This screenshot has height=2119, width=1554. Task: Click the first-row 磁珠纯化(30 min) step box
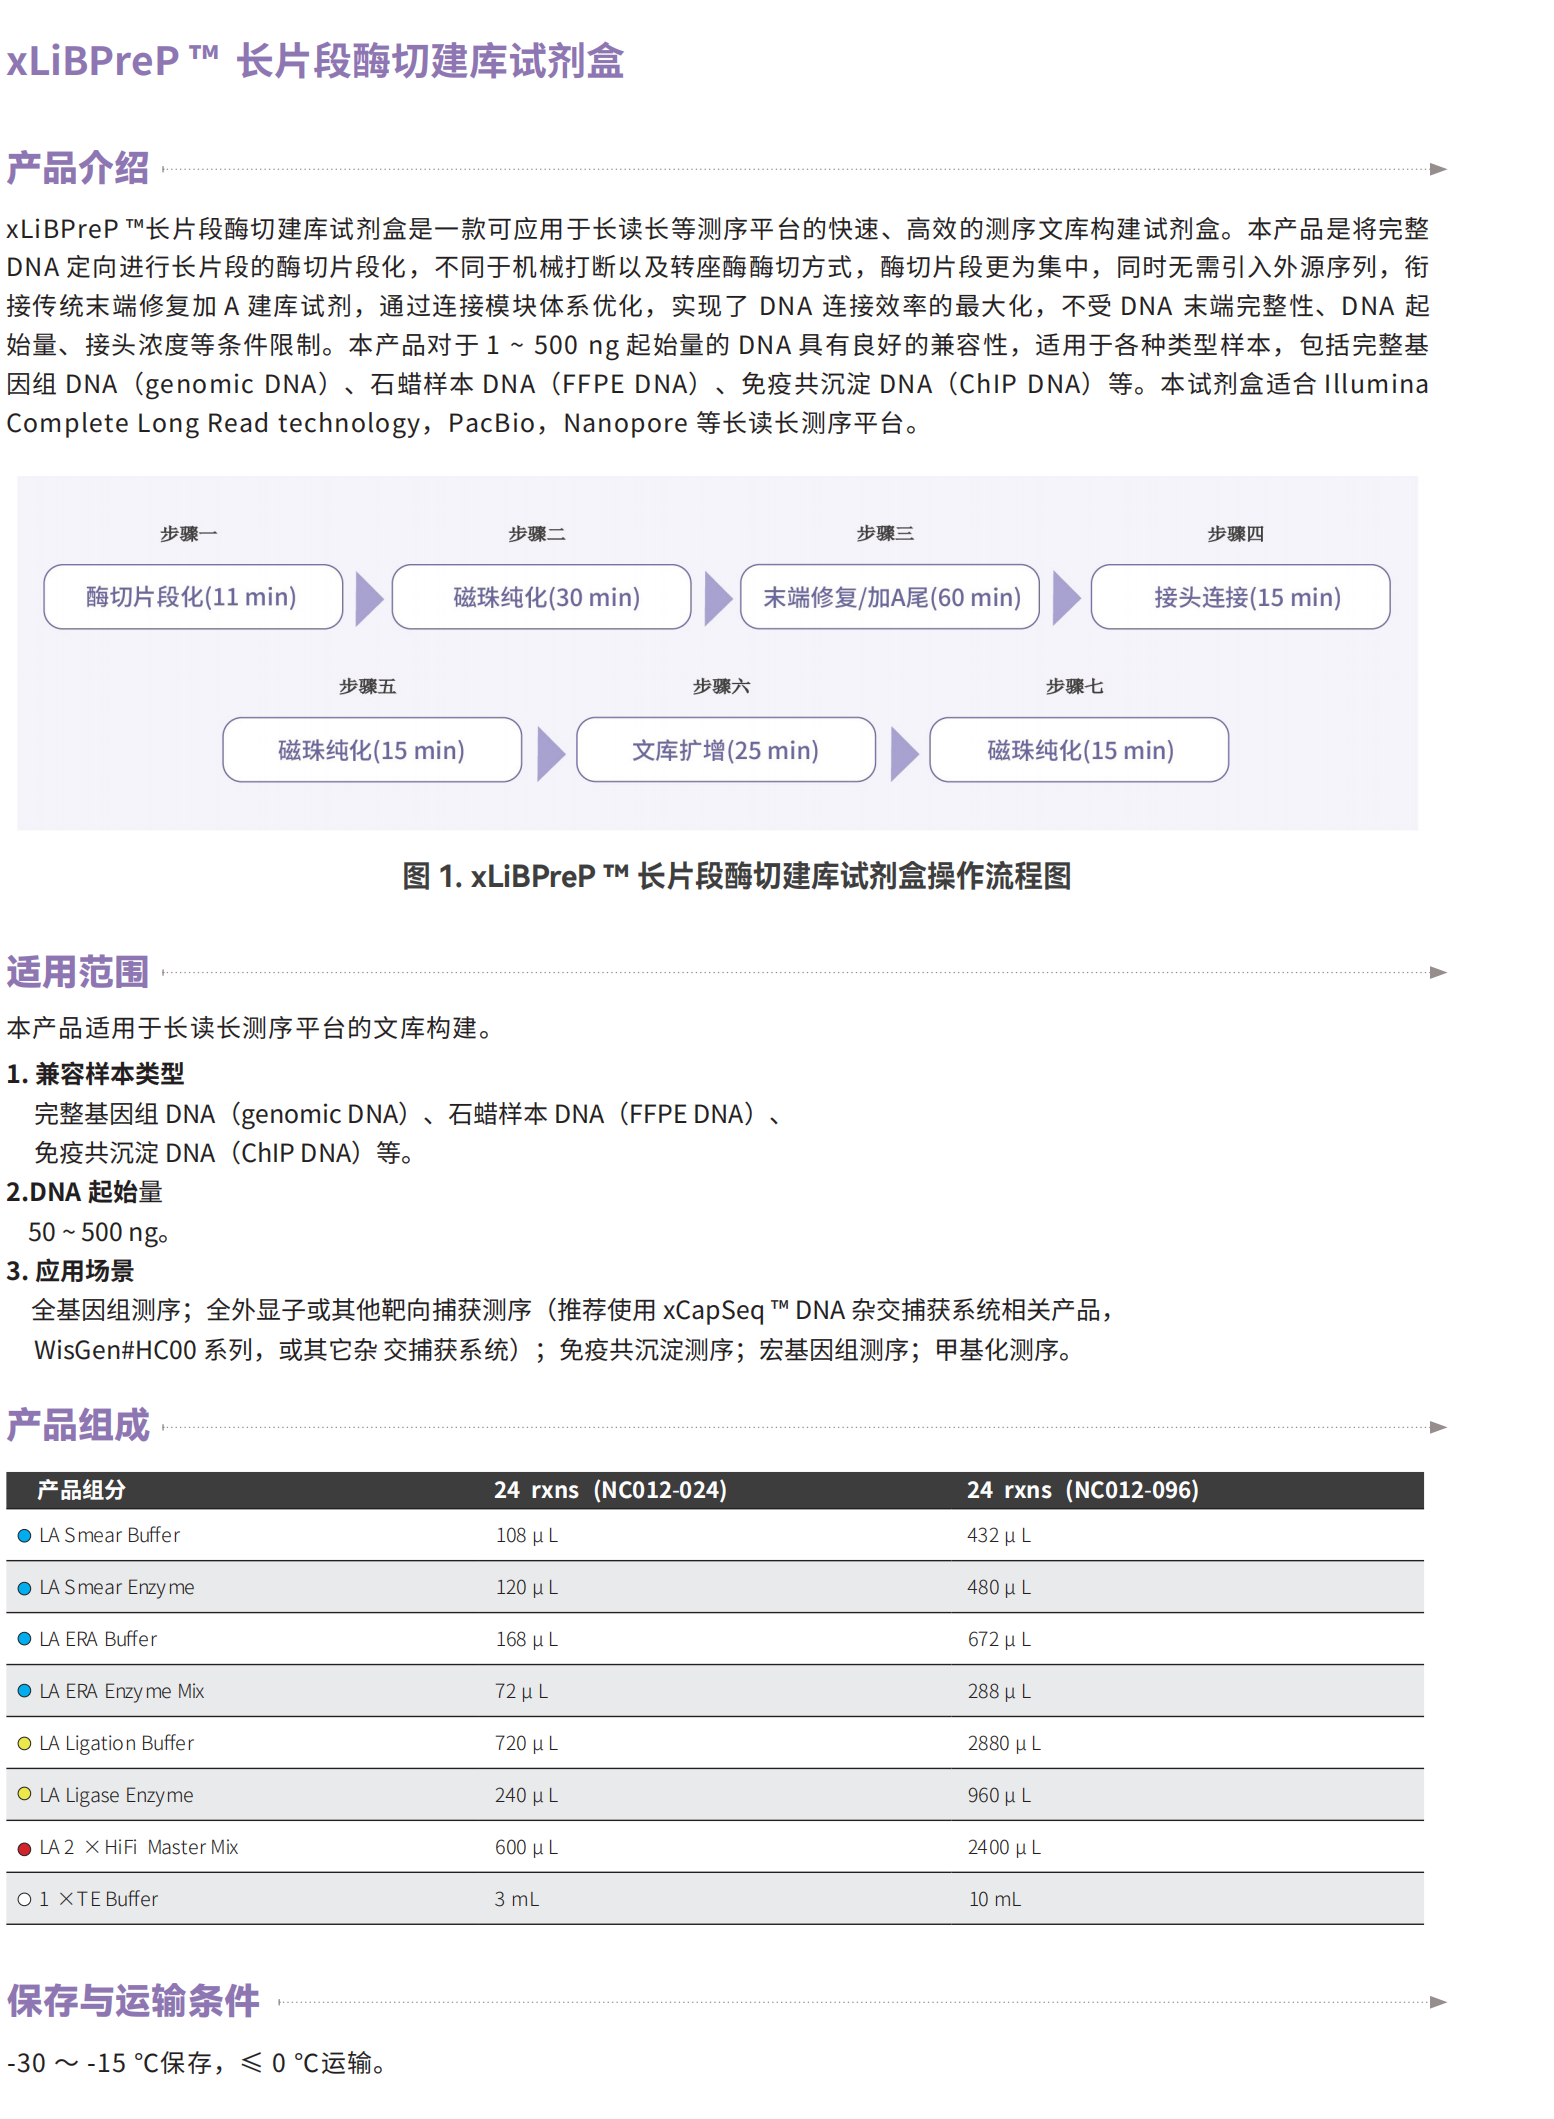(541, 597)
